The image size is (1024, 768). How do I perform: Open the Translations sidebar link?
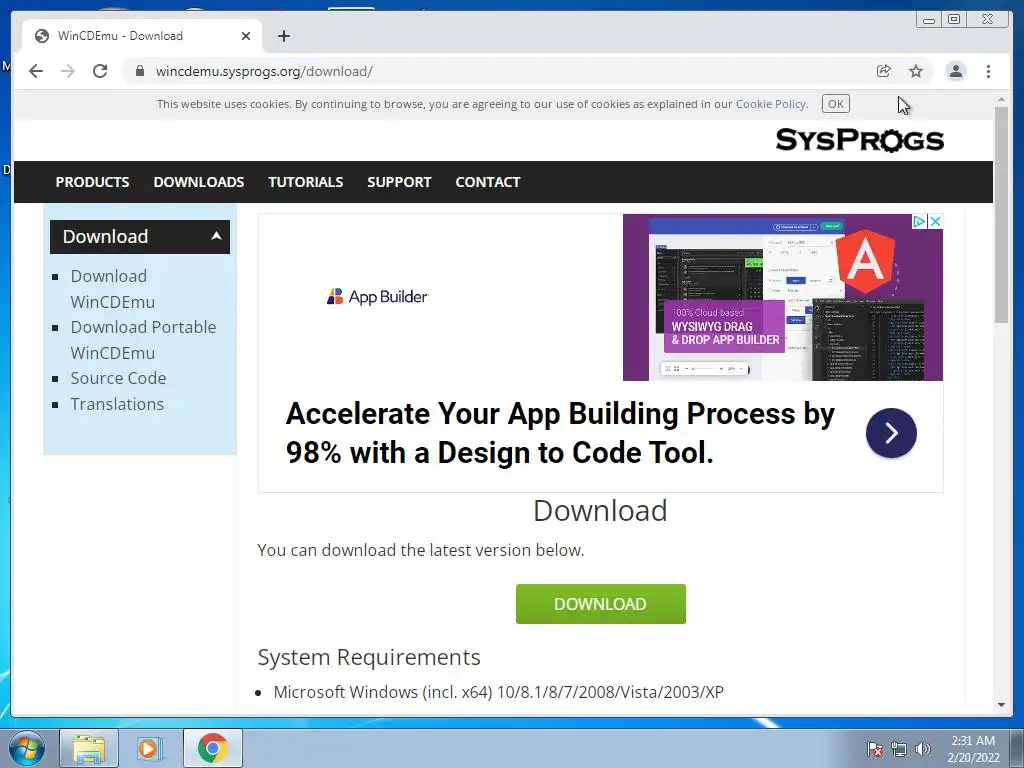117,404
